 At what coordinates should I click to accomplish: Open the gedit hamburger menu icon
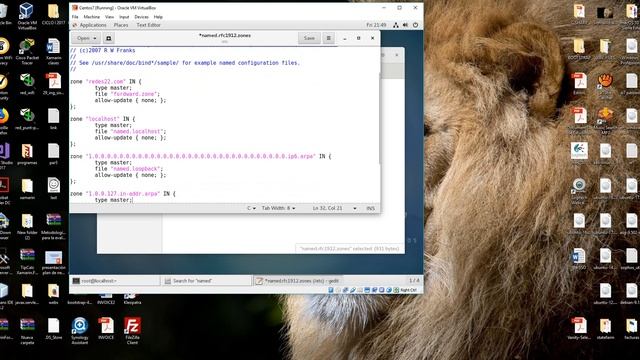[x=329, y=38]
